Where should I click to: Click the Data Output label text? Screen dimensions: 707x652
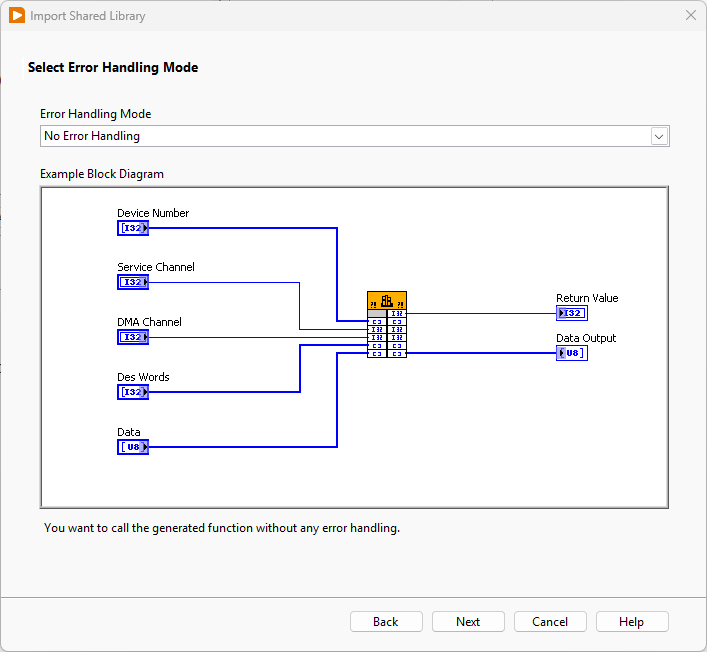pyautogui.click(x=586, y=338)
